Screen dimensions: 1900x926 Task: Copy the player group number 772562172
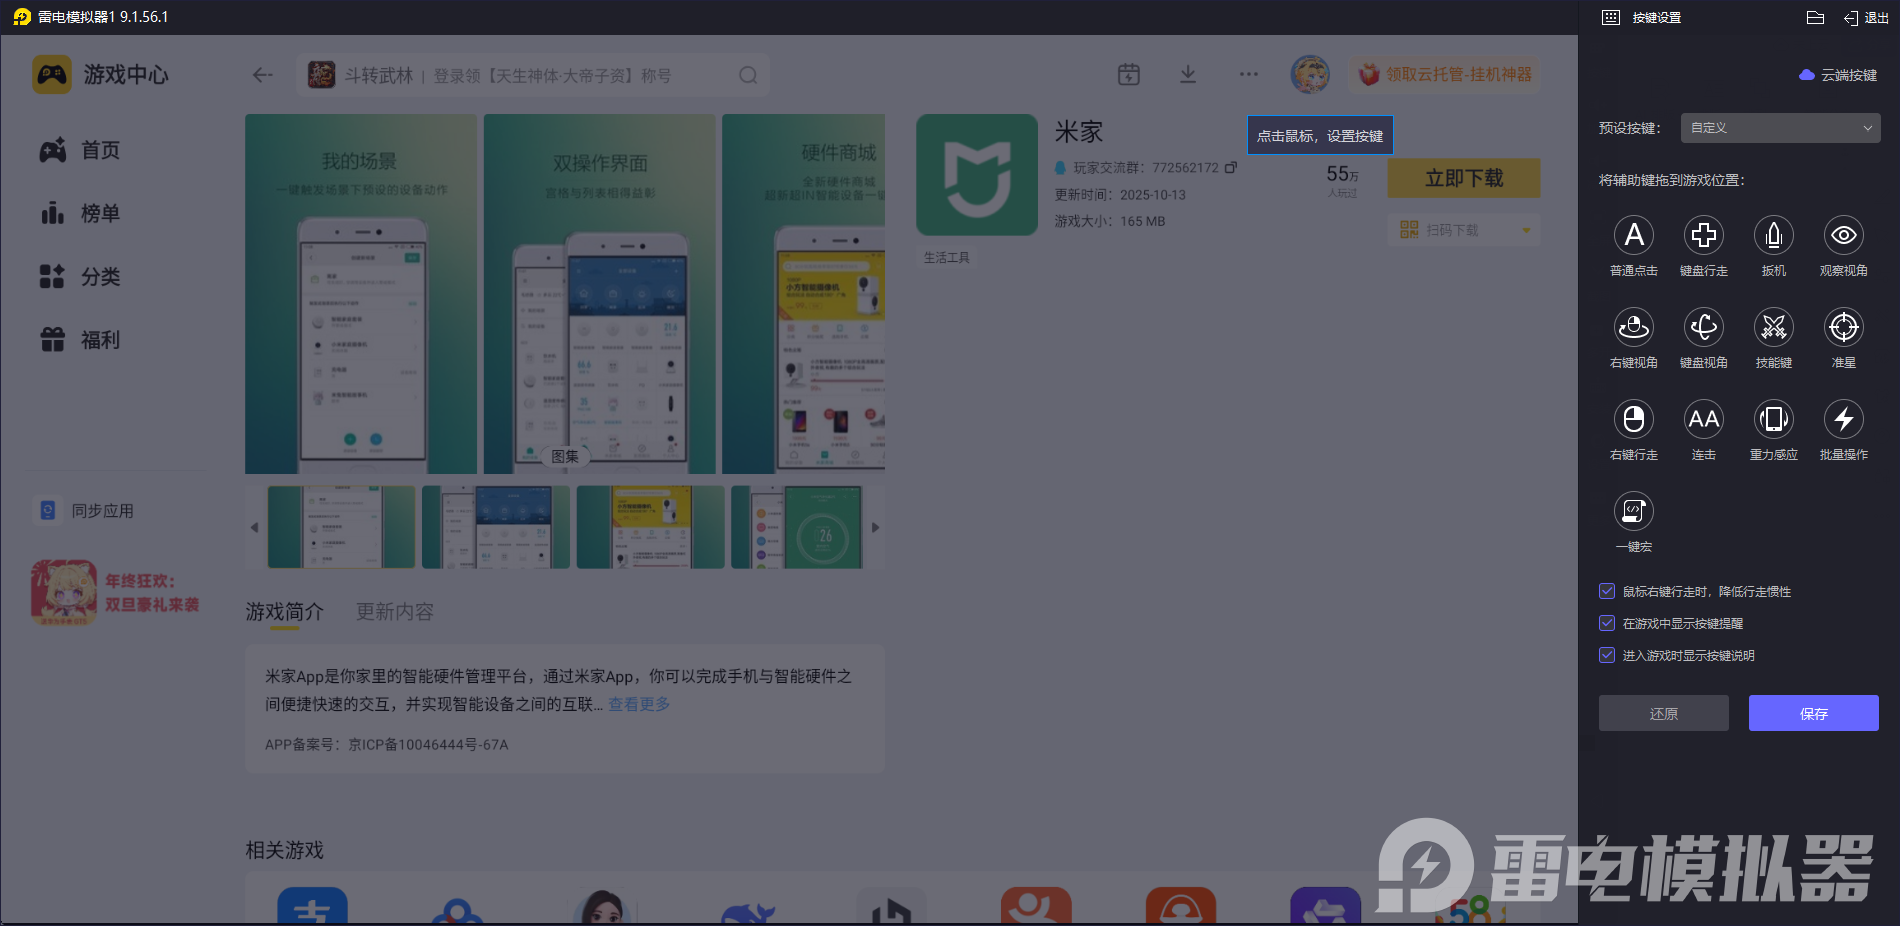tap(1231, 167)
